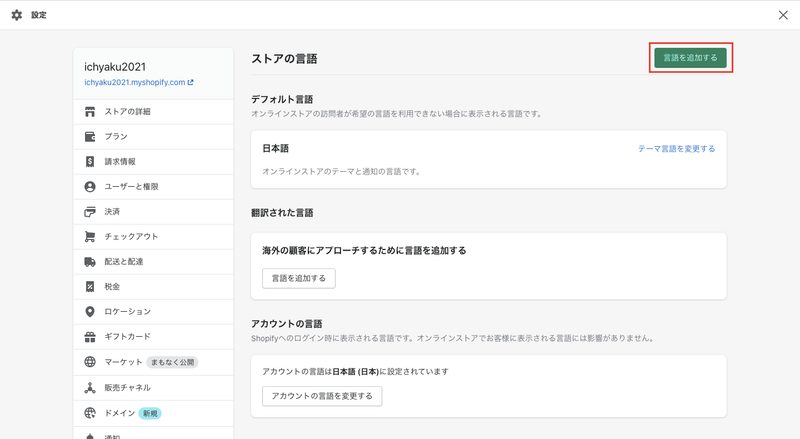Open 税金 tax settings
Image resolution: width=800 pixels, height=439 pixels.
click(154, 286)
